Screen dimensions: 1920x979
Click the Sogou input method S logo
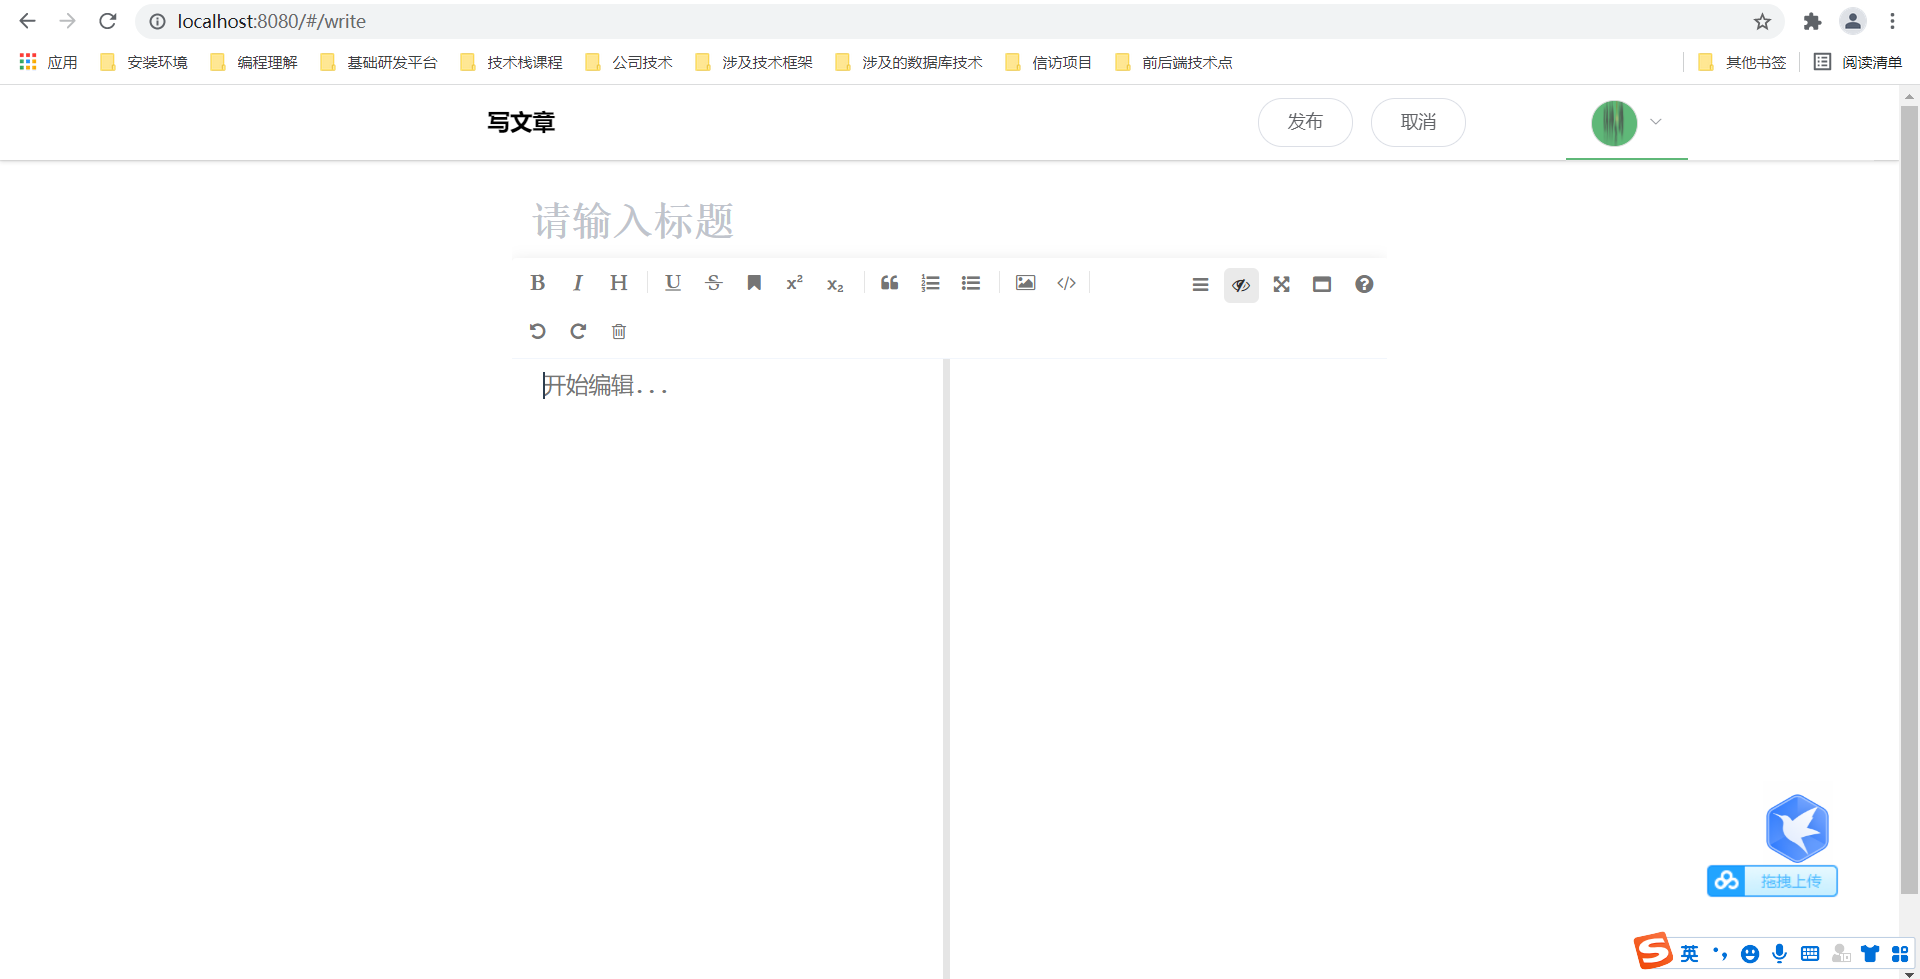pos(1653,951)
